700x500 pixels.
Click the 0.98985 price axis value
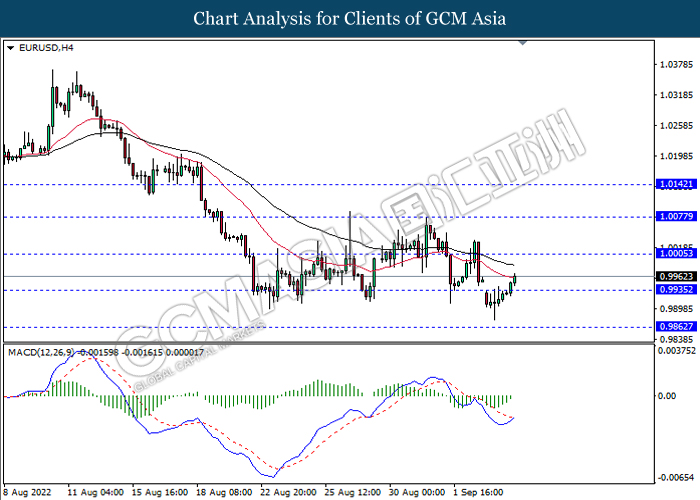(x=676, y=309)
